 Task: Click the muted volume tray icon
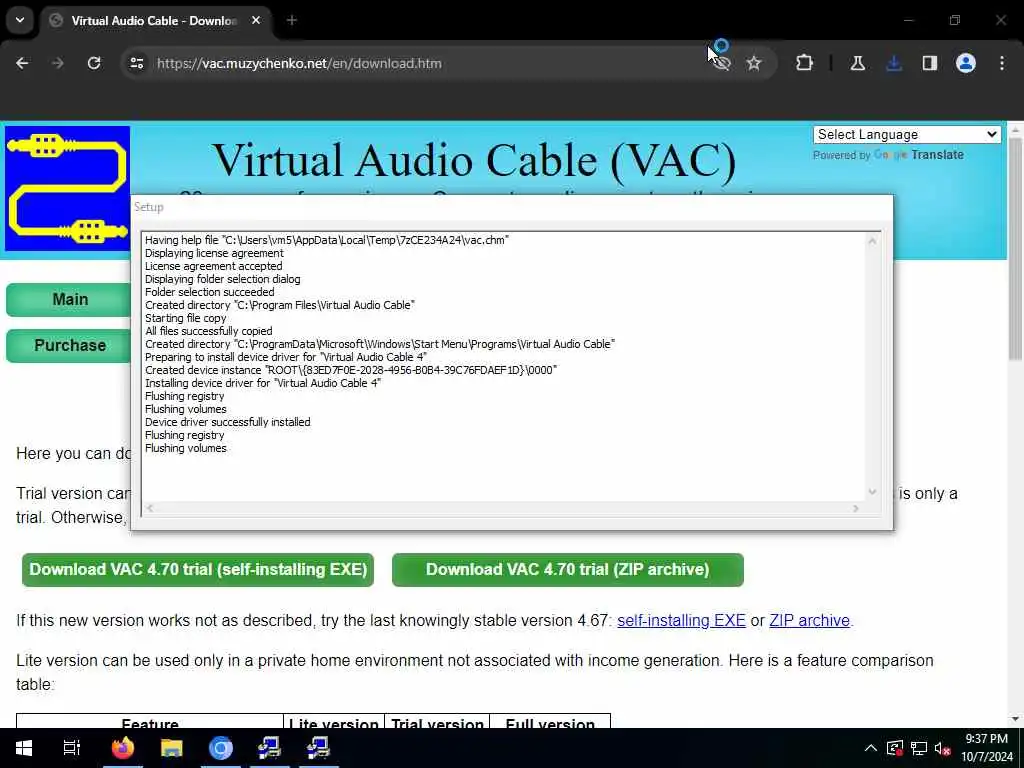942,748
